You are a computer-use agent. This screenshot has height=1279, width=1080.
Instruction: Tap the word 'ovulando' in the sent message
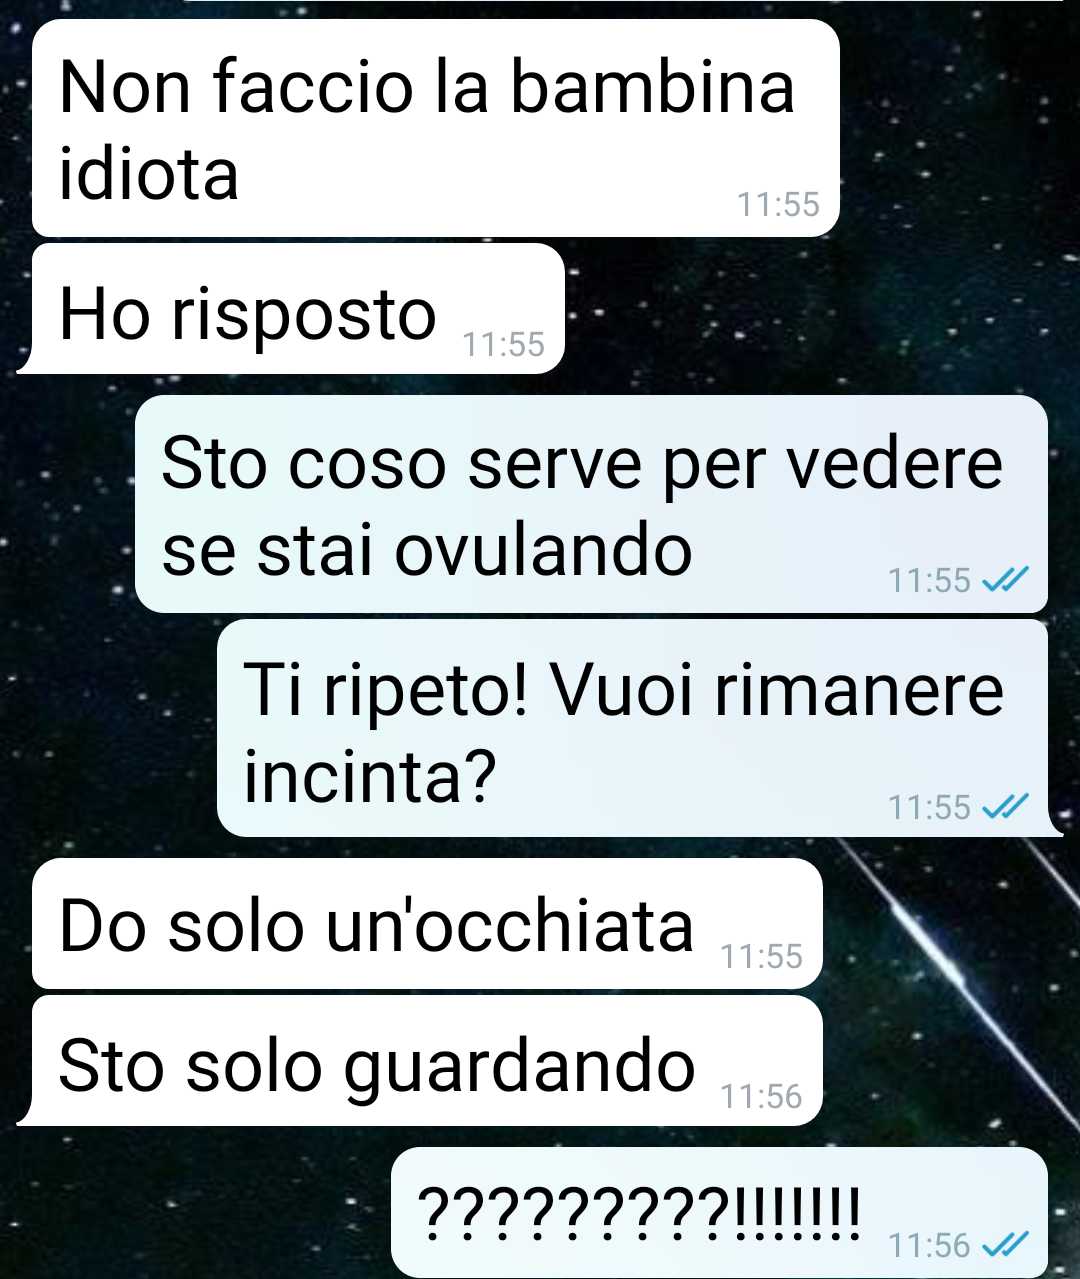click(543, 550)
